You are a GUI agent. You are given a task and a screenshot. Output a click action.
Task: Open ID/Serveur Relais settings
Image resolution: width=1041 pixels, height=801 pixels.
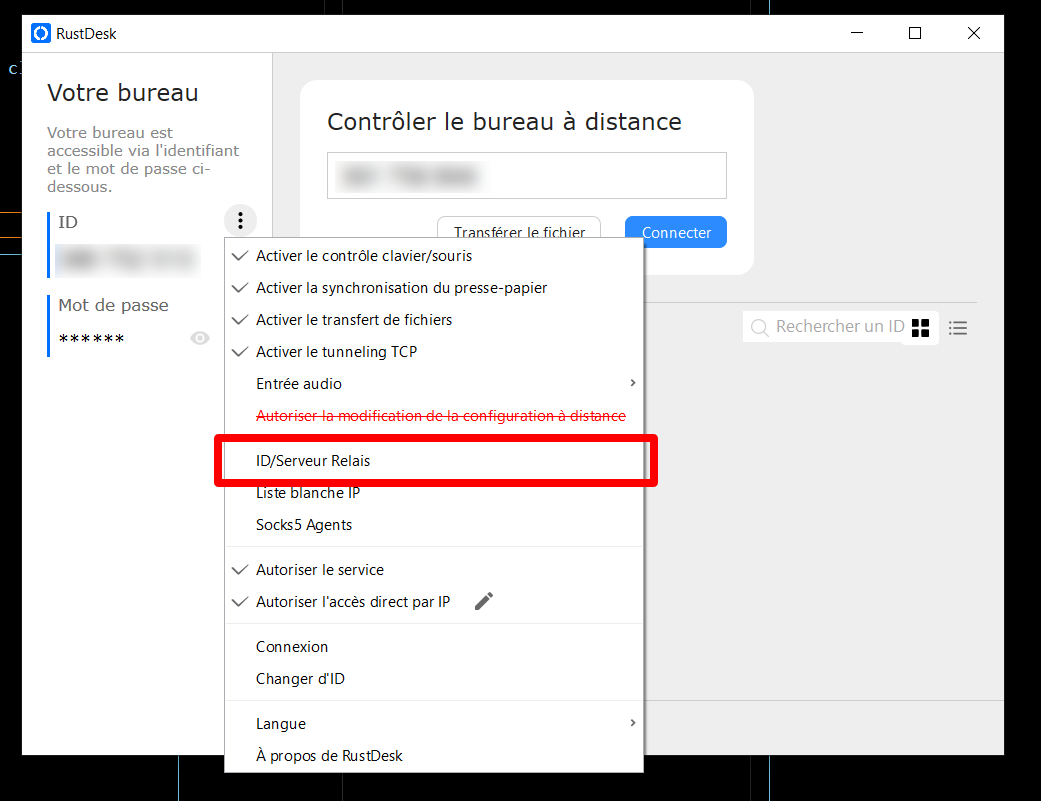click(434, 461)
